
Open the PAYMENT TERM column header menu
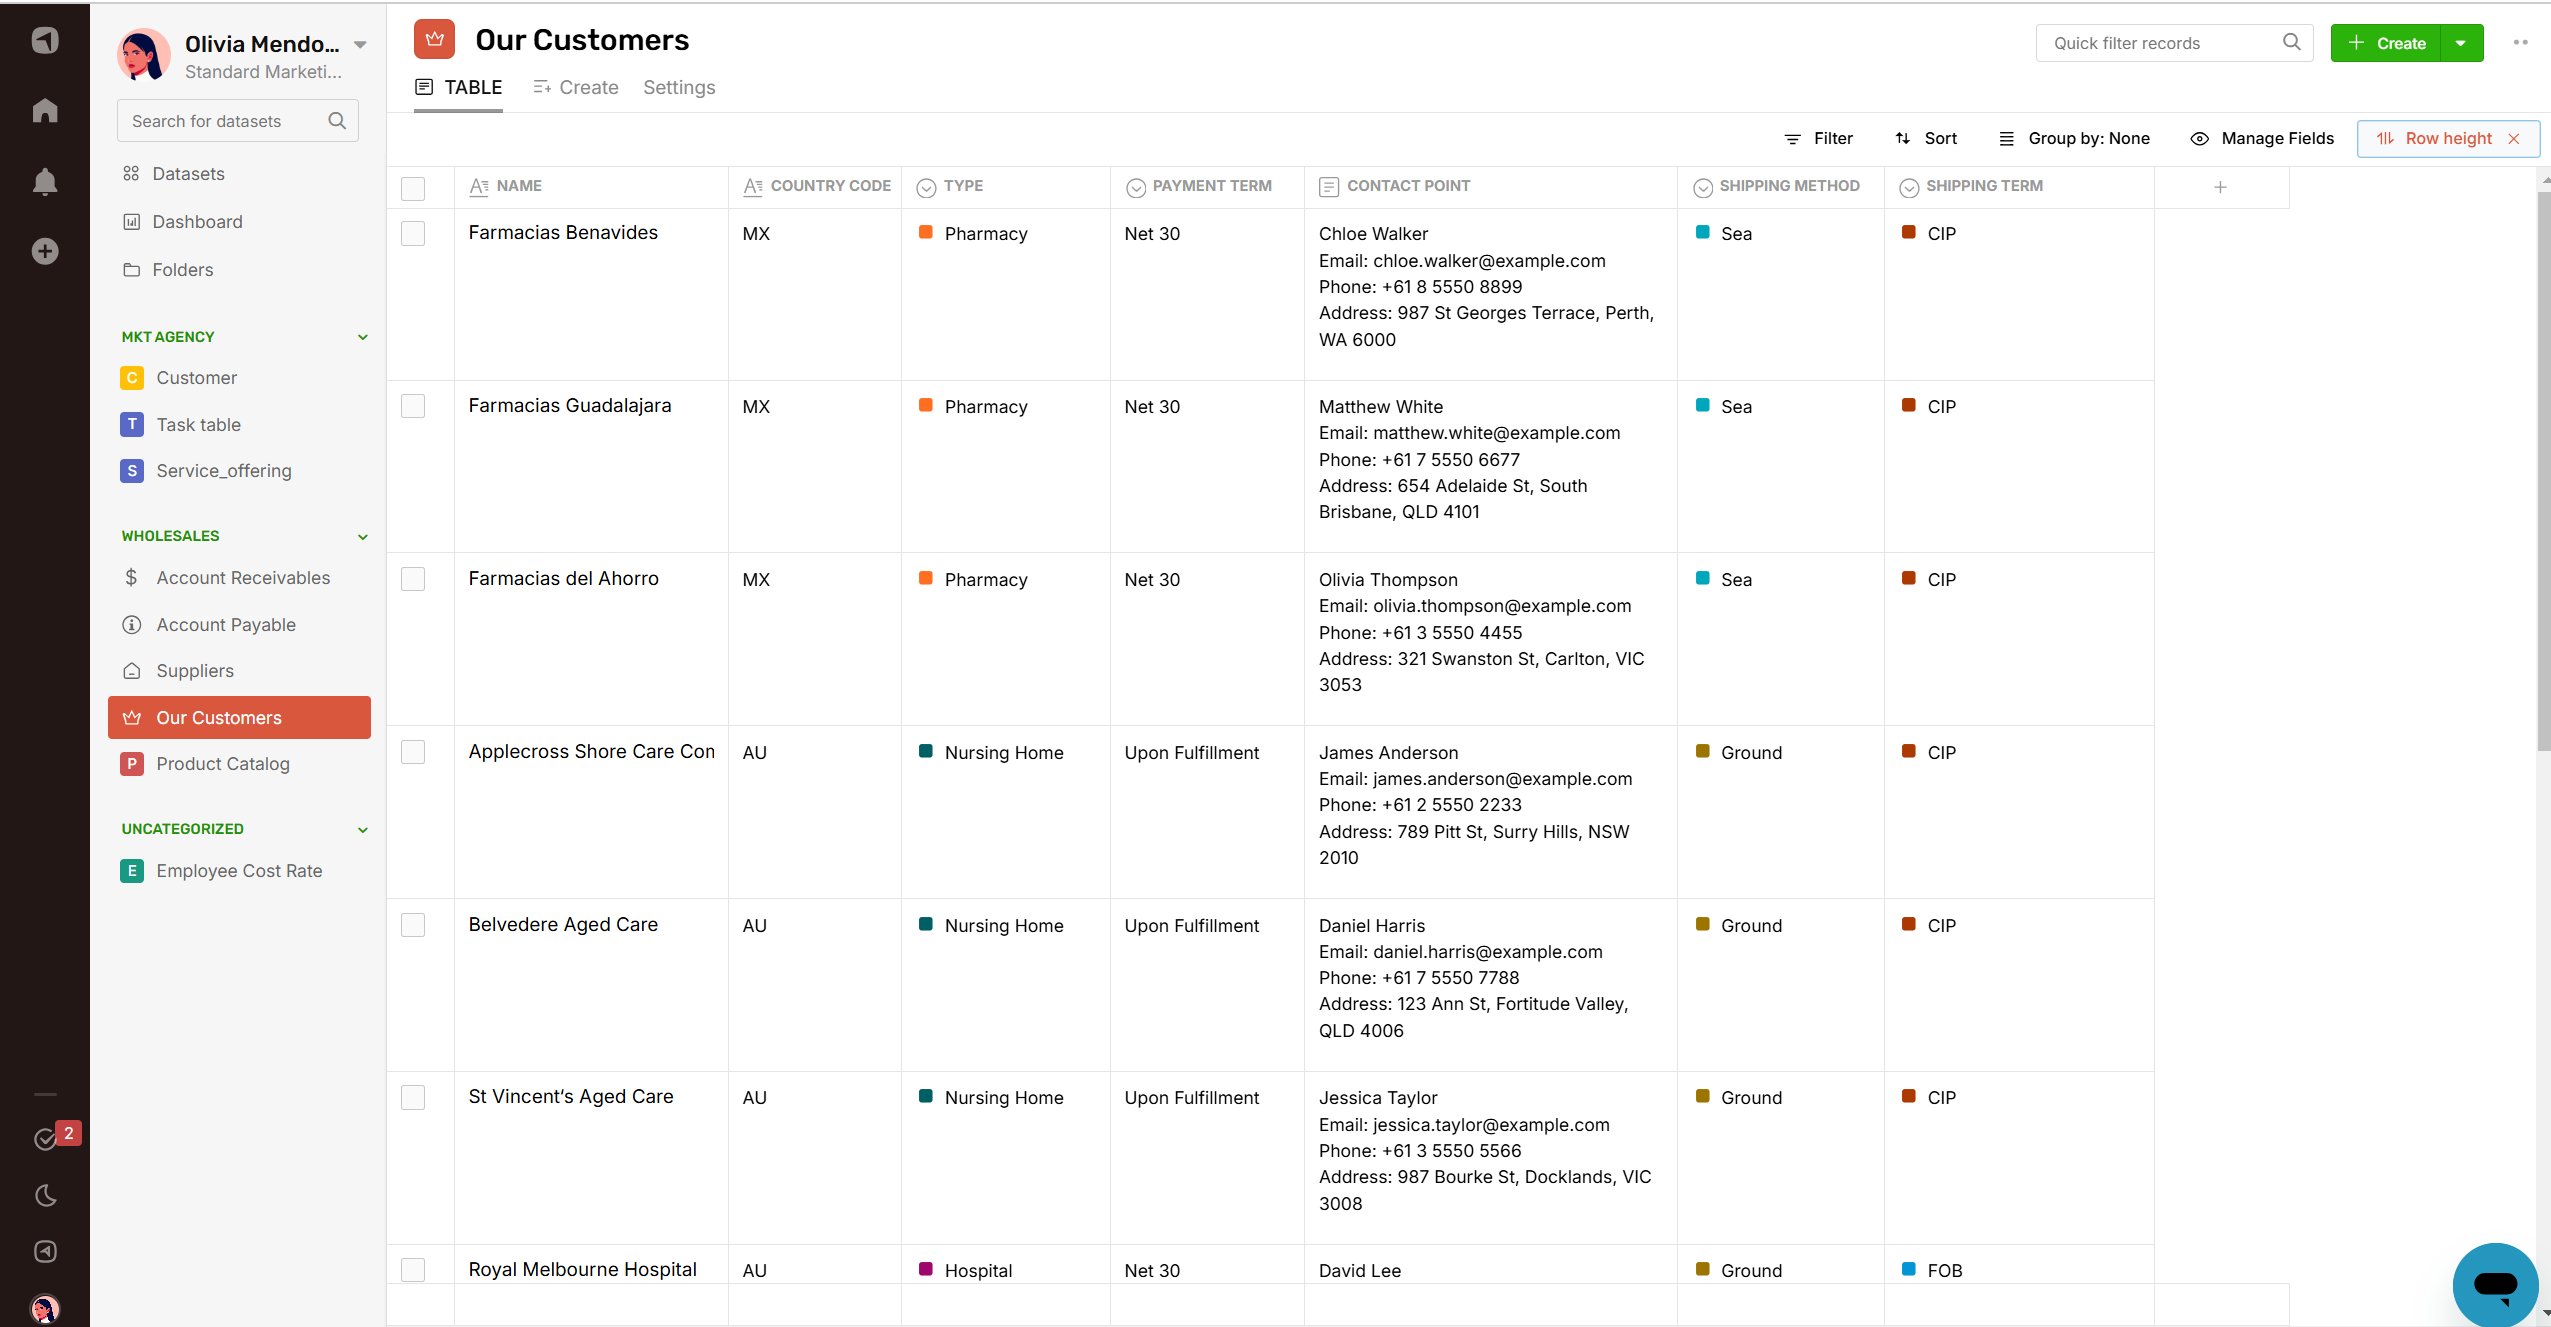(x=1207, y=187)
